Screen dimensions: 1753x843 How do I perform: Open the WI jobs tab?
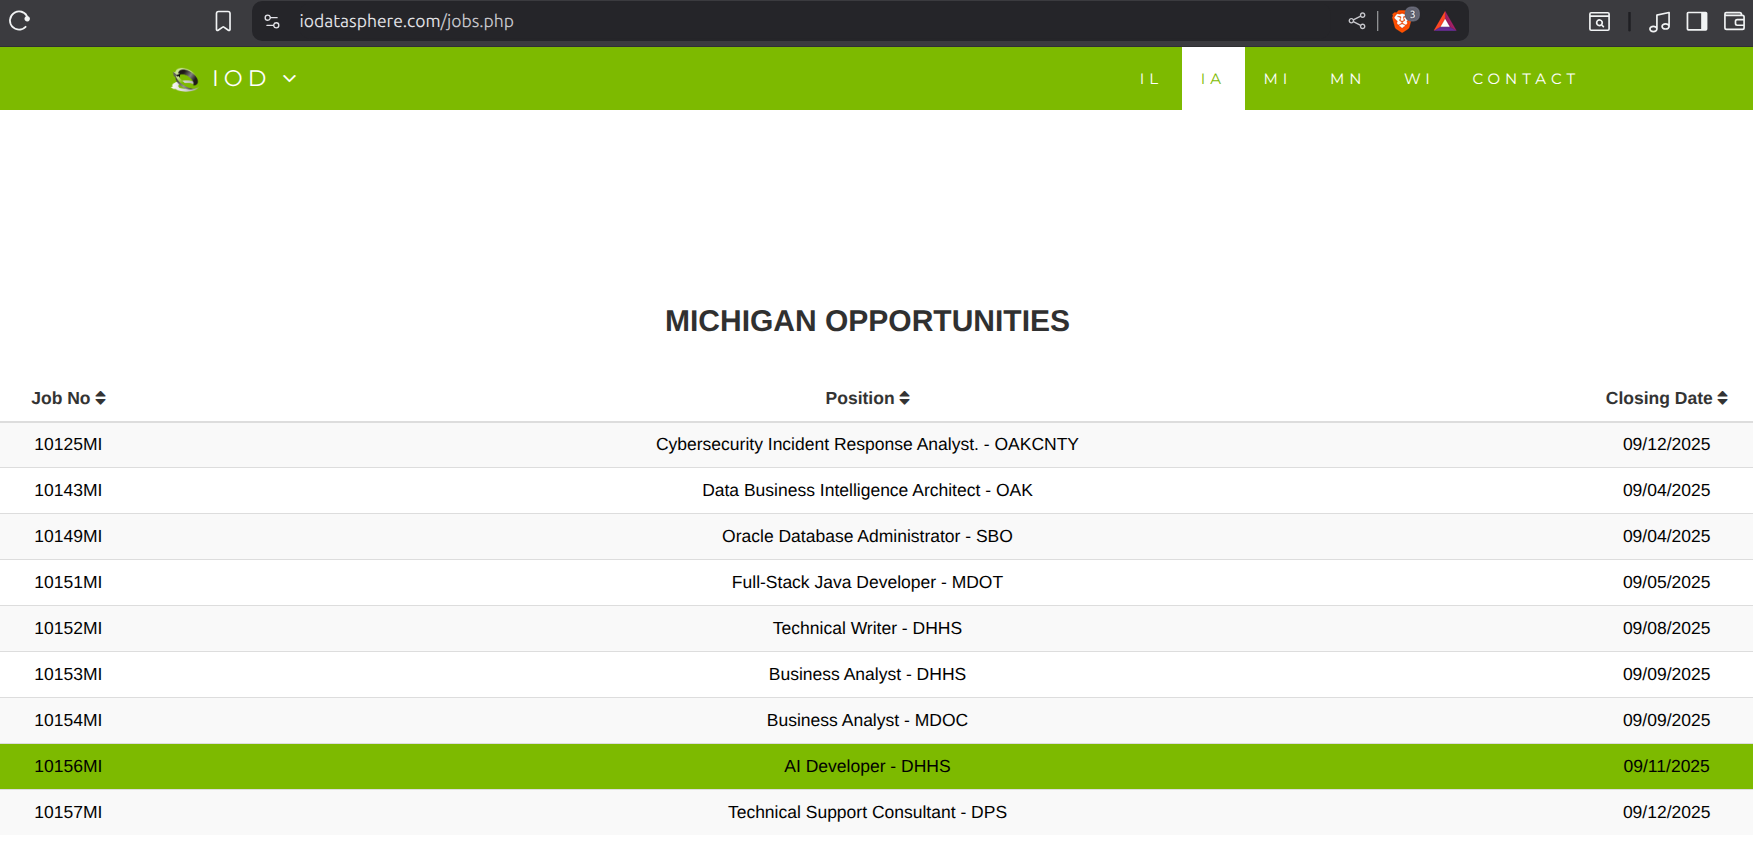[x=1418, y=79]
